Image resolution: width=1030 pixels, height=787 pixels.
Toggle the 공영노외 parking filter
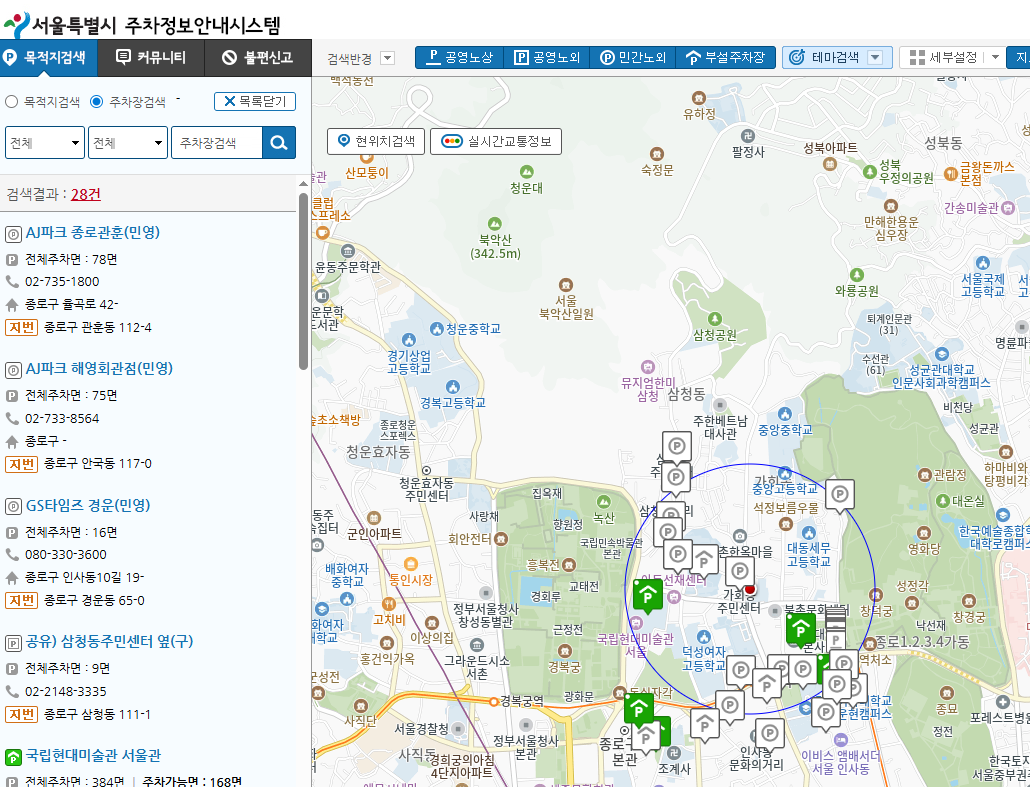[547, 58]
